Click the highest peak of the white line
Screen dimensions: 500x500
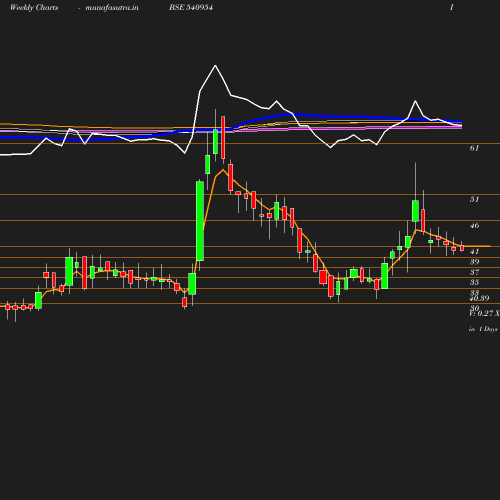point(215,66)
